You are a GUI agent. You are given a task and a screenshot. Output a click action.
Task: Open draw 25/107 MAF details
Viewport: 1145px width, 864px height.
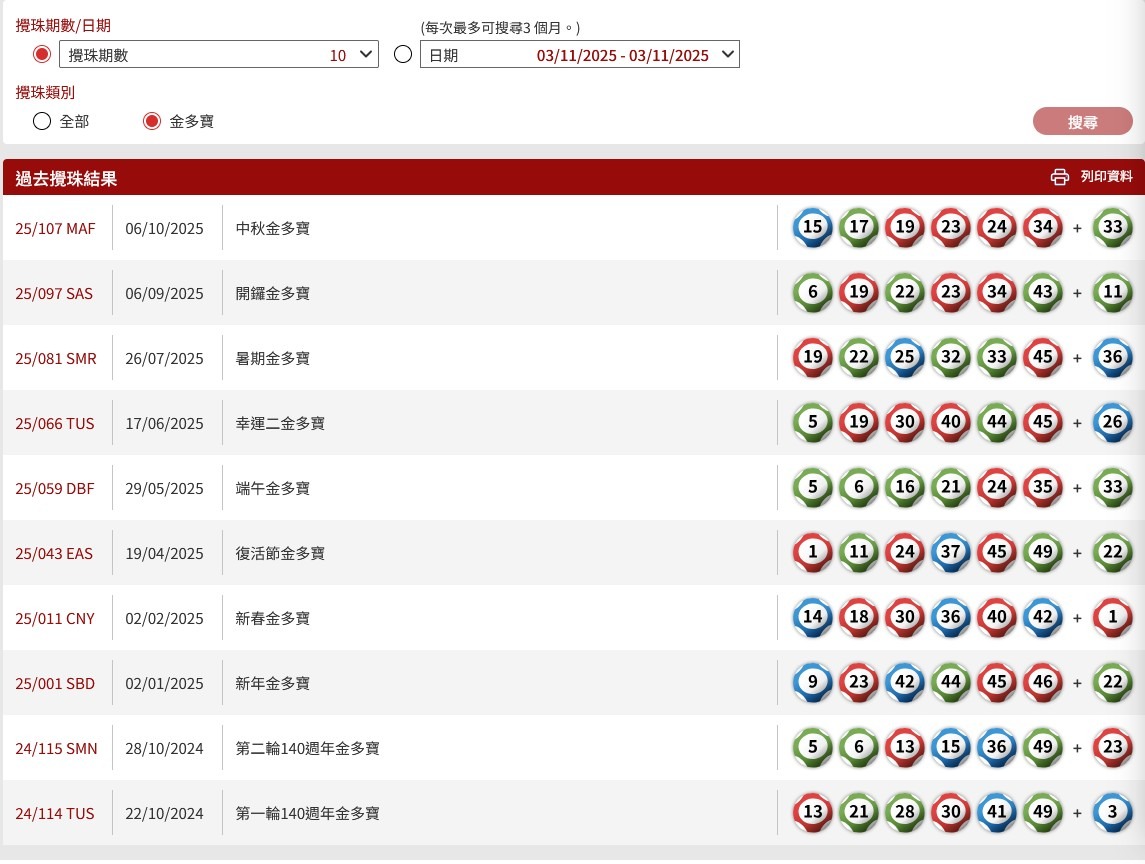pyautogui.click(x=55, y=228)
